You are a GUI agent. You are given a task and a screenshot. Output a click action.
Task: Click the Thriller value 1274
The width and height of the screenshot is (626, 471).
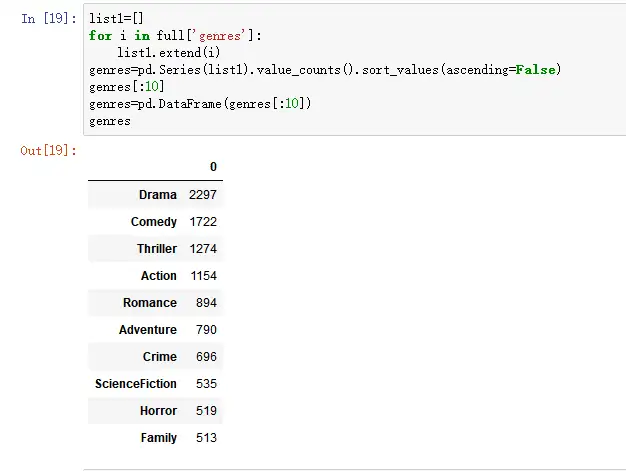point(203,249)
